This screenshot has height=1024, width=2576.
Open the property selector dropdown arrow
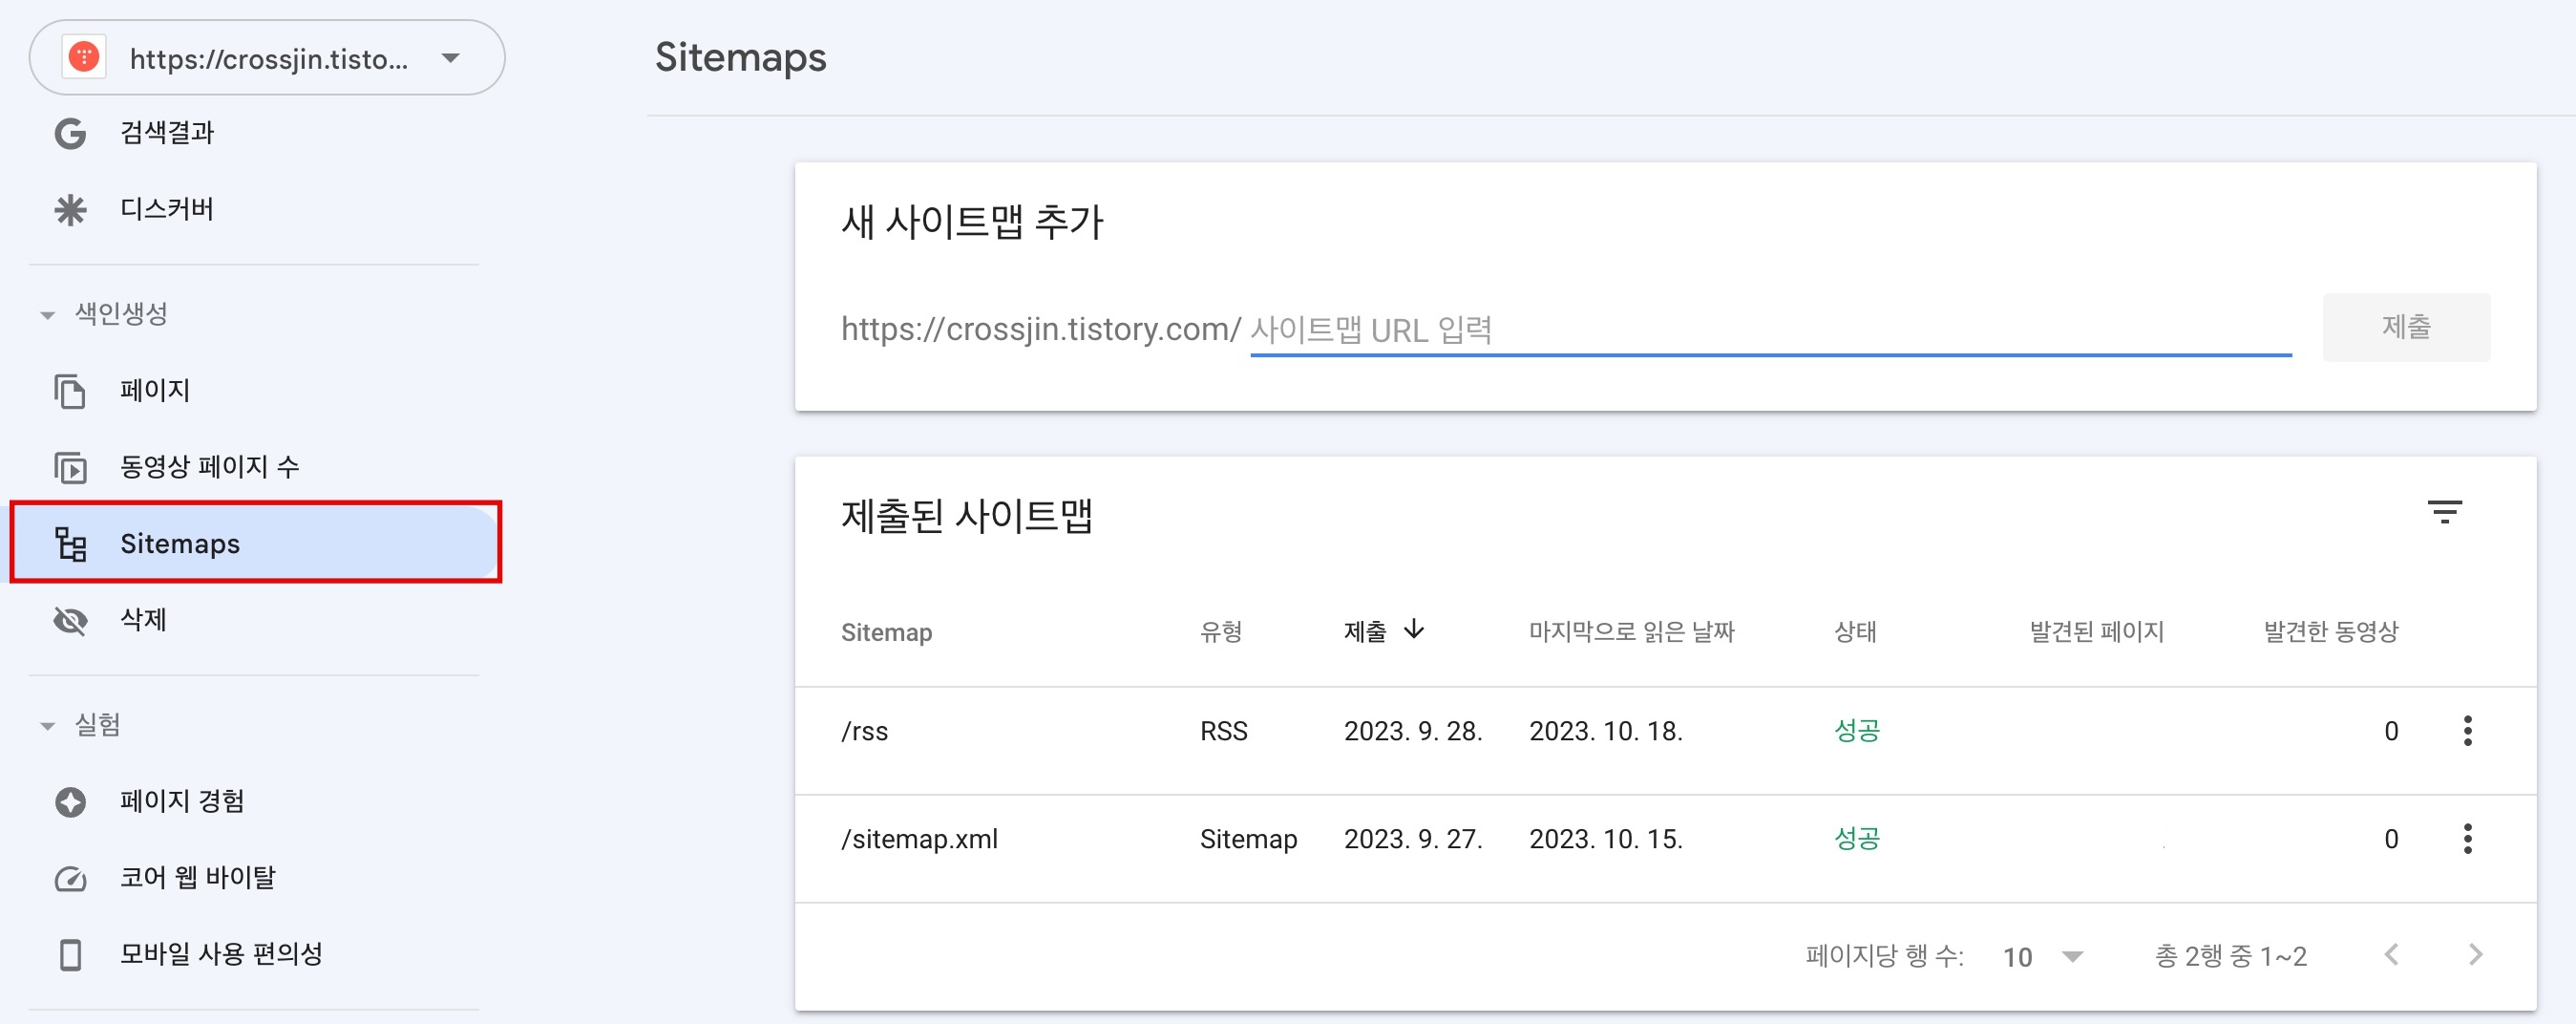[451, 58]
